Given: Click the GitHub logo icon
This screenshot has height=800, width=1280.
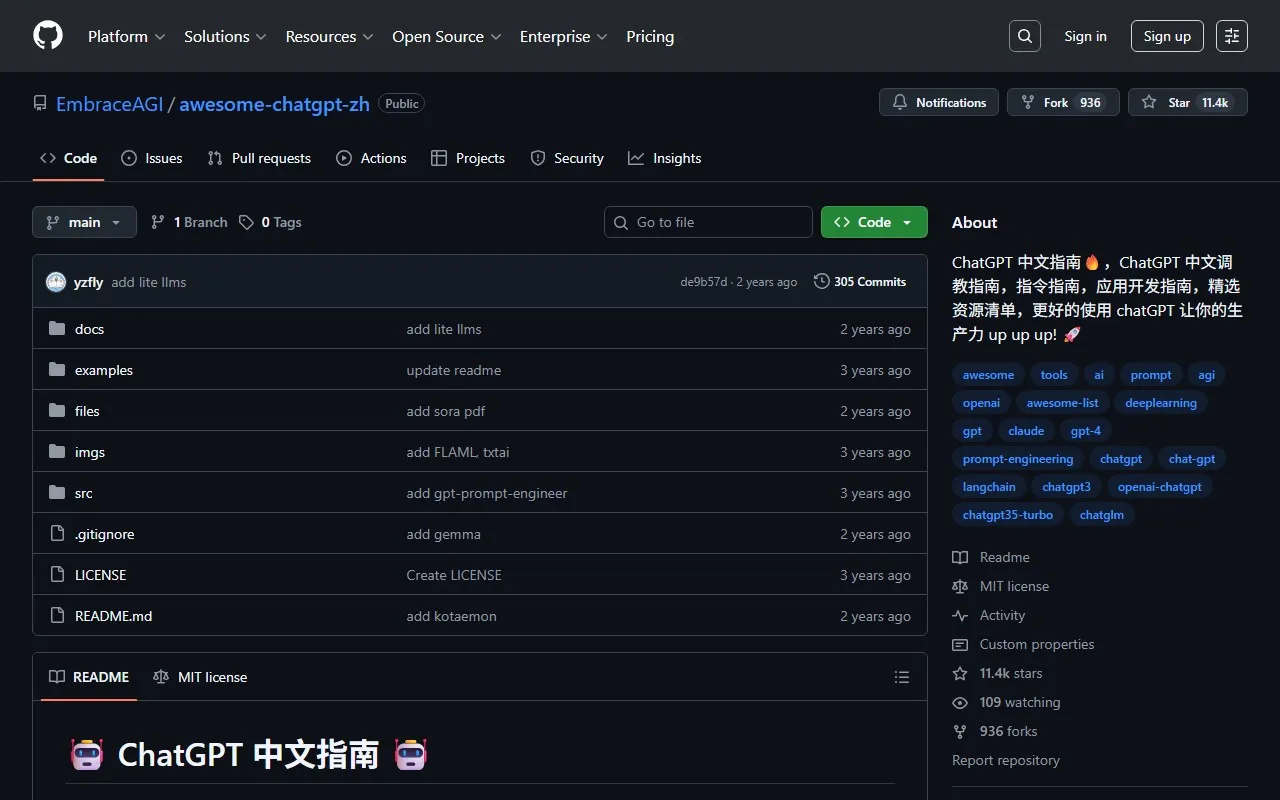Looking at the screenshot, I should [x=48, y=36].
